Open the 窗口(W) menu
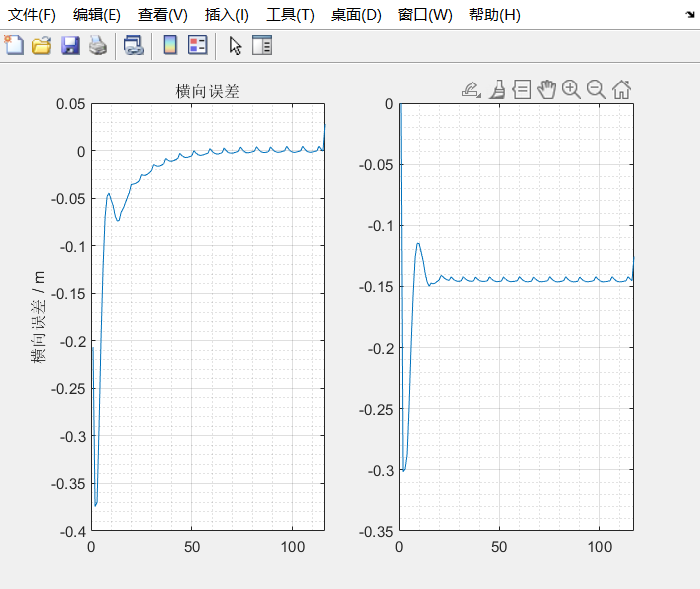 [425, 15]
